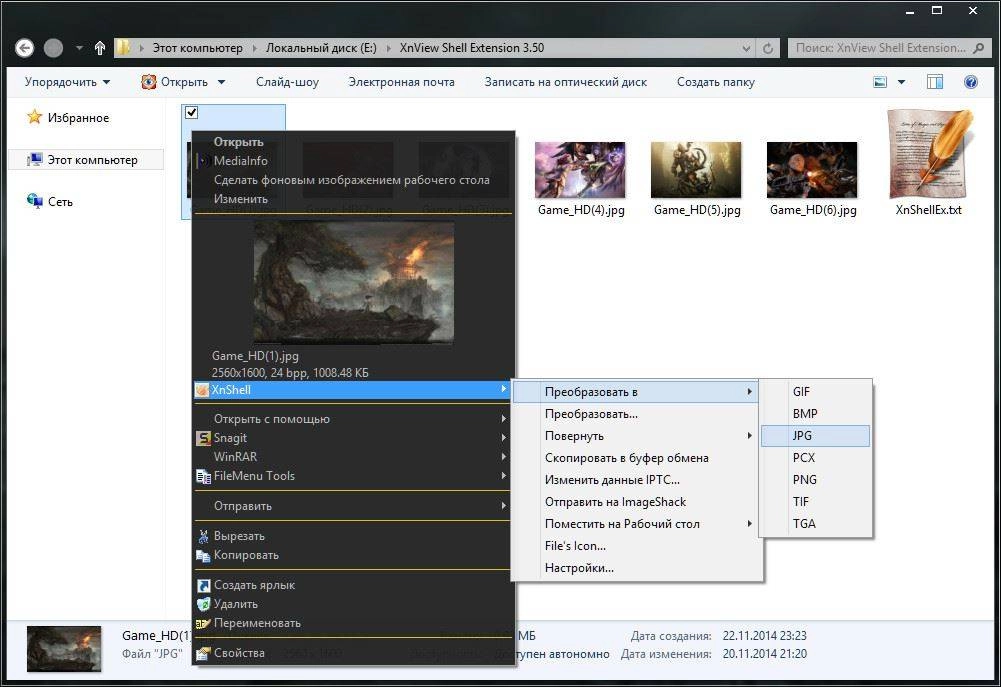Choose Вырезать in the context menu
Screen dimensions: 1001x687
(352, 536)
